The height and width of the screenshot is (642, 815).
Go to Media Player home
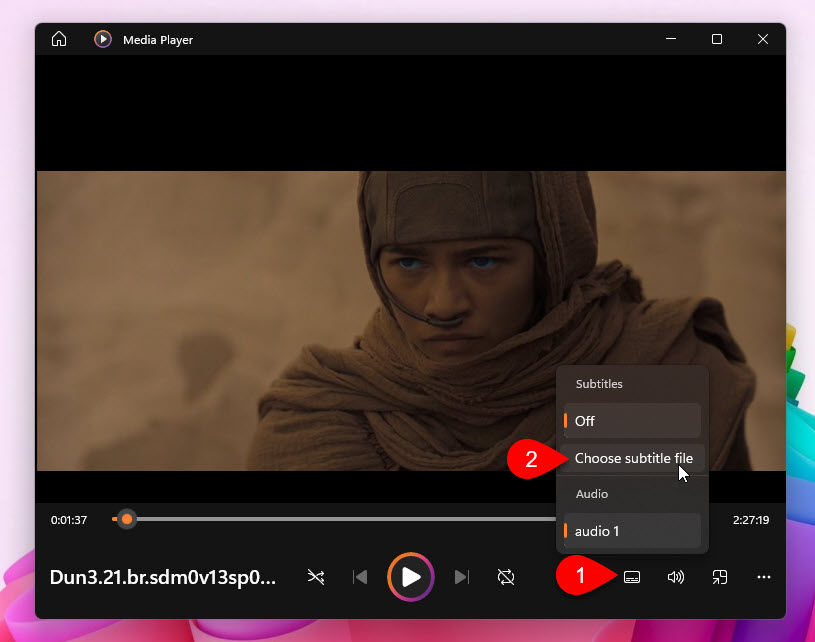(59, 39)
